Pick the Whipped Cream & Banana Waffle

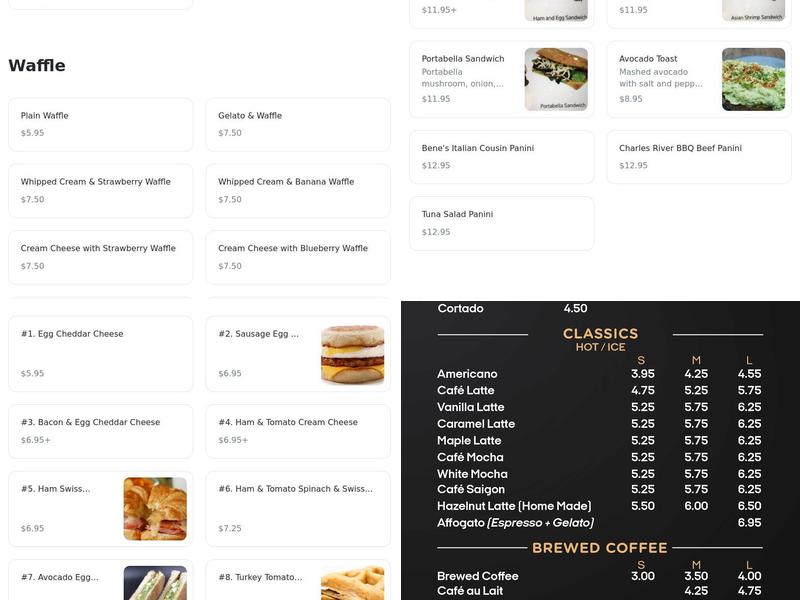click(x=297, y=190)
